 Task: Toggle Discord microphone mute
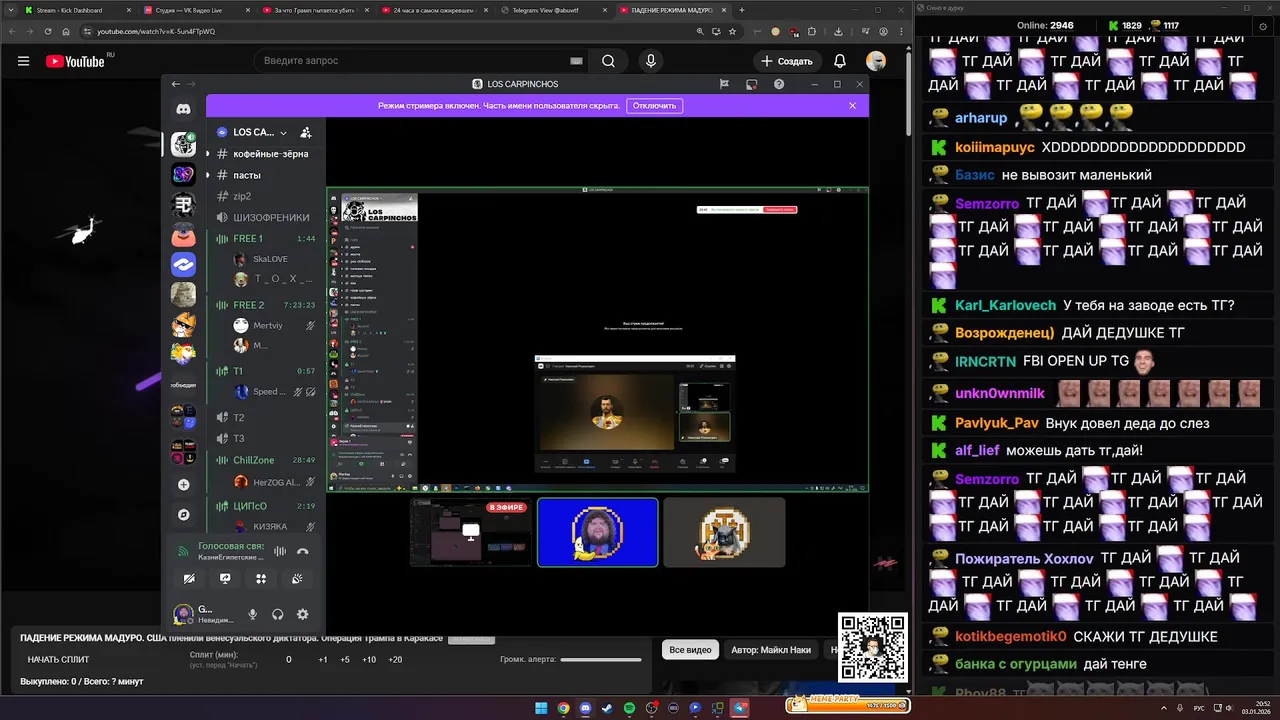tap(253, 615)
